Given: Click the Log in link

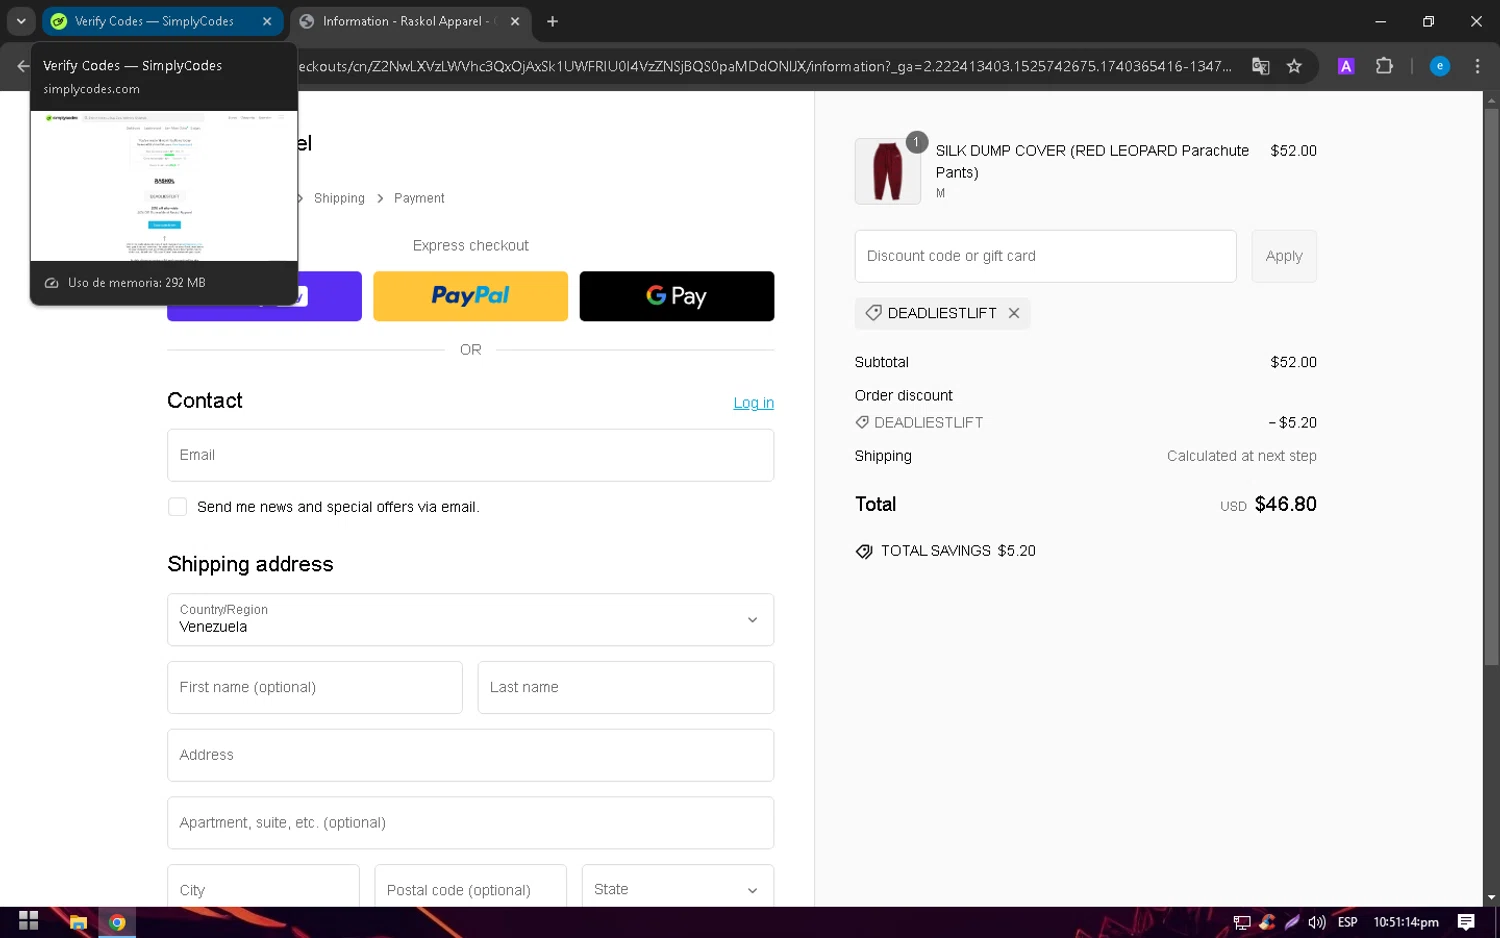Looking at the screenshot, I should [x=753, y=403].
